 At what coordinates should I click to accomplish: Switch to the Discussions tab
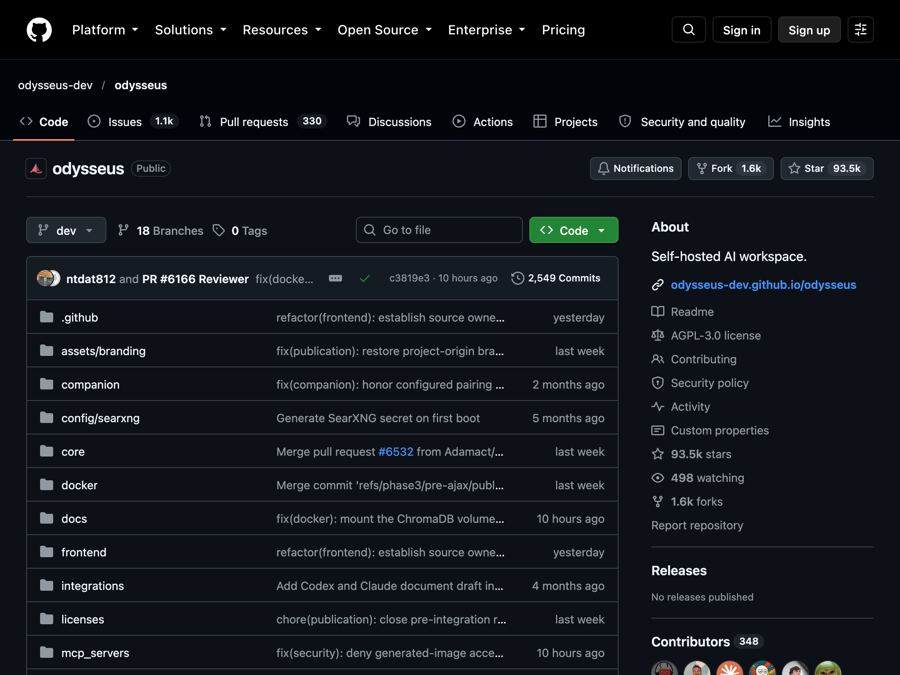tap(389, 122)
